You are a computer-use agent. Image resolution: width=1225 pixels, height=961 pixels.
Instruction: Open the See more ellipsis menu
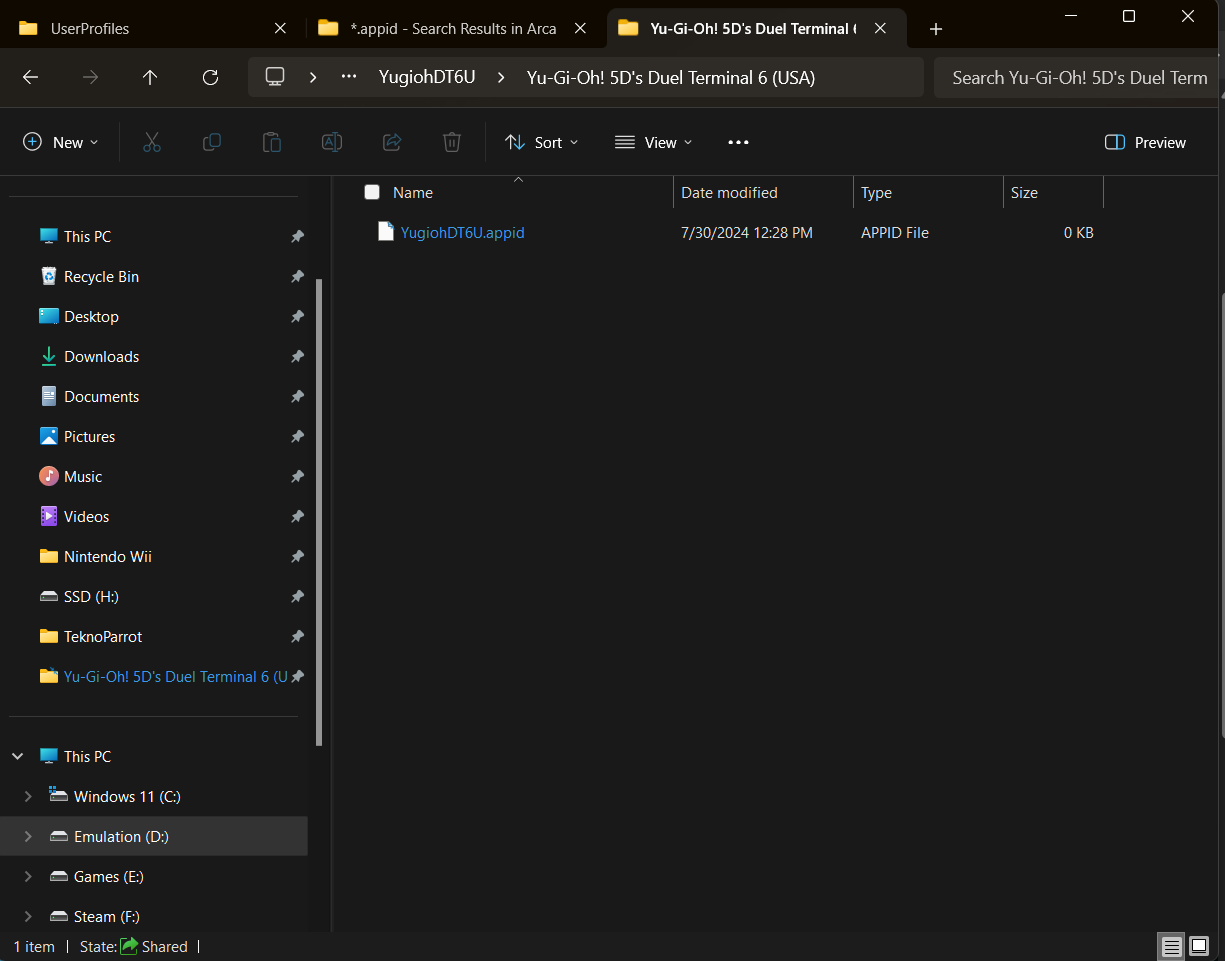pyautogui.click(x=739, y=142)
